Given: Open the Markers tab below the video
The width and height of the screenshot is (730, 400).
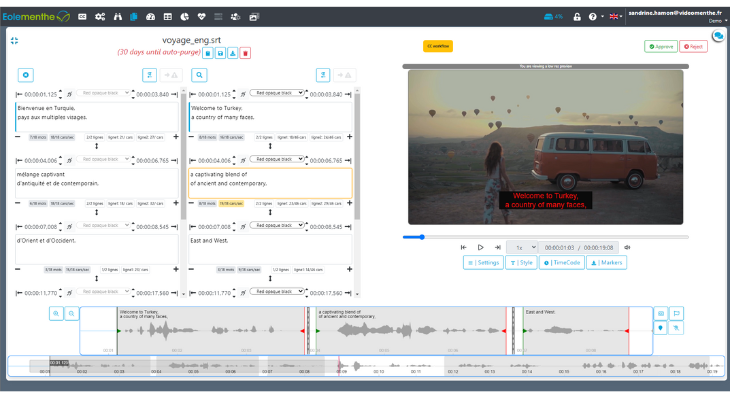Looking at the screenshot, I should pyautogui.click(x=606, y=263).
